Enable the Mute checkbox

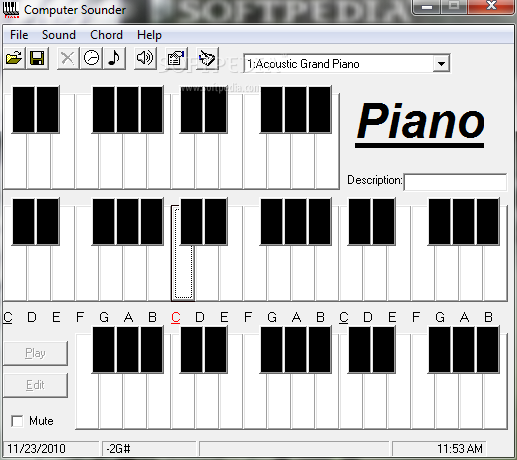pyautogui.click(x=17, y=421)
